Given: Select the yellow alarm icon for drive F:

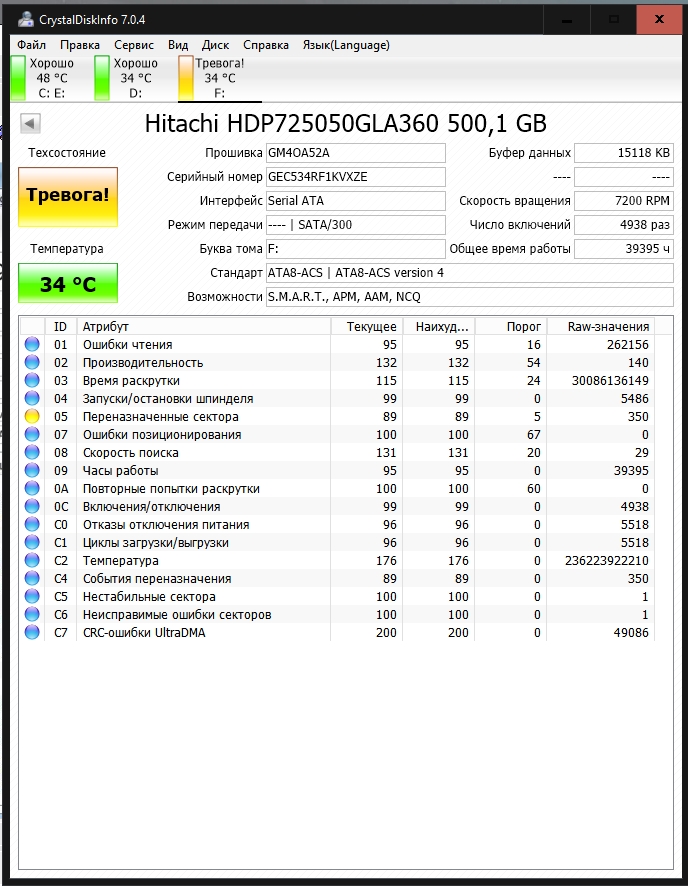Looking at the screenshot, I should coord(186,78).
